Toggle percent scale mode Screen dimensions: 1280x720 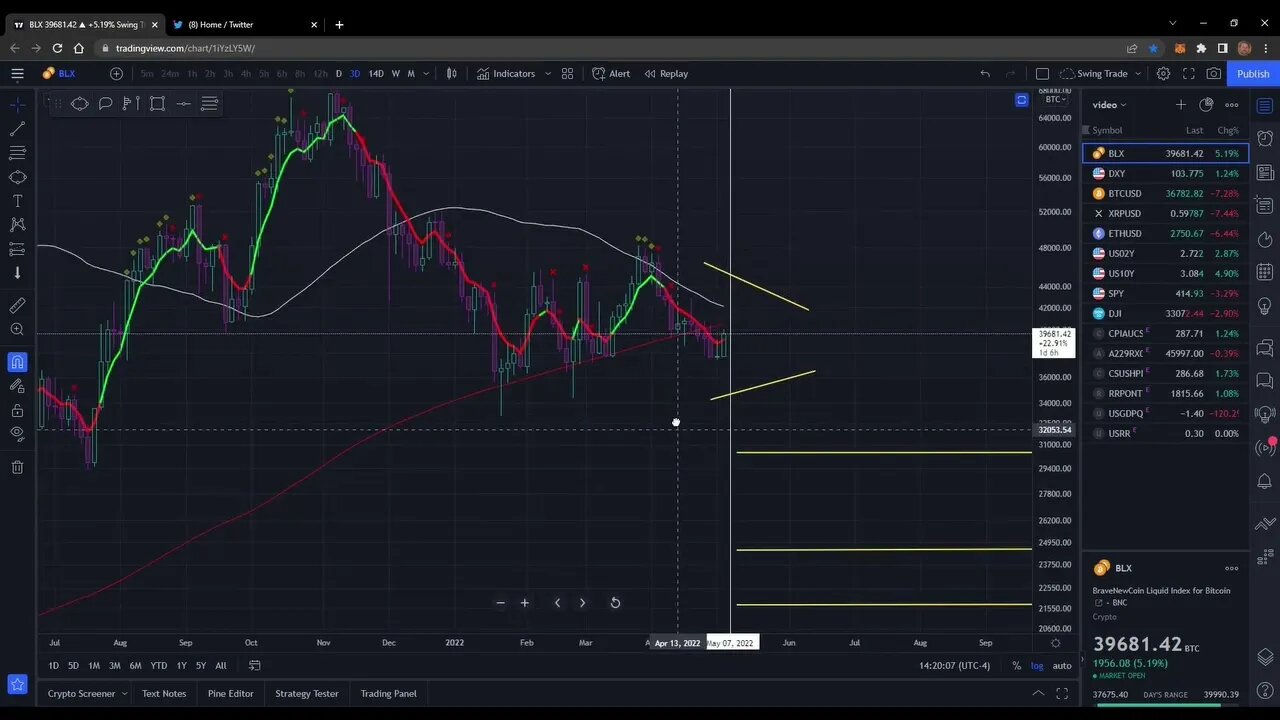(1016, 665)
